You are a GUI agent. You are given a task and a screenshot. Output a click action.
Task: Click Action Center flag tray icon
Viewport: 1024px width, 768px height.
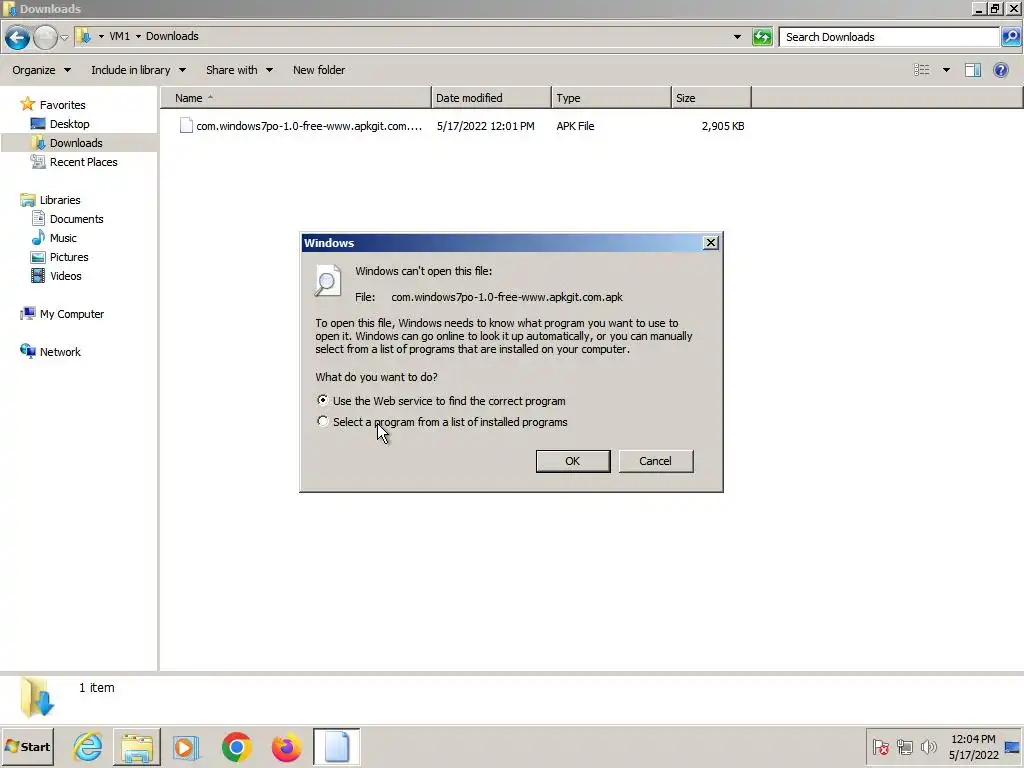(880, 746)
